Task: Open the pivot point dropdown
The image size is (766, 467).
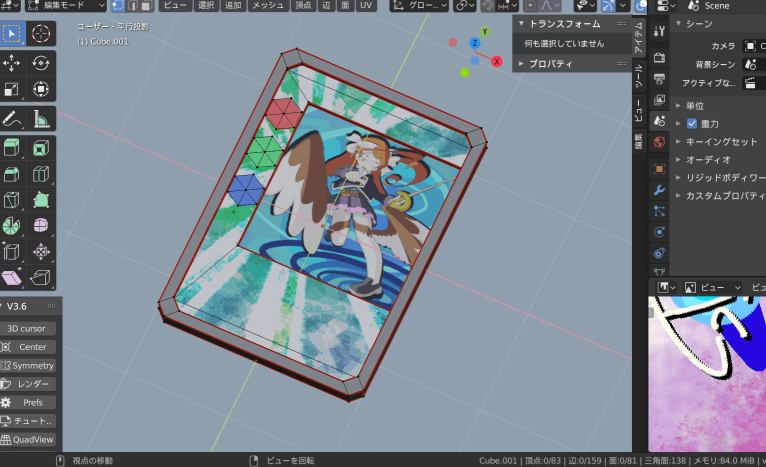Action: pos(465,6)
